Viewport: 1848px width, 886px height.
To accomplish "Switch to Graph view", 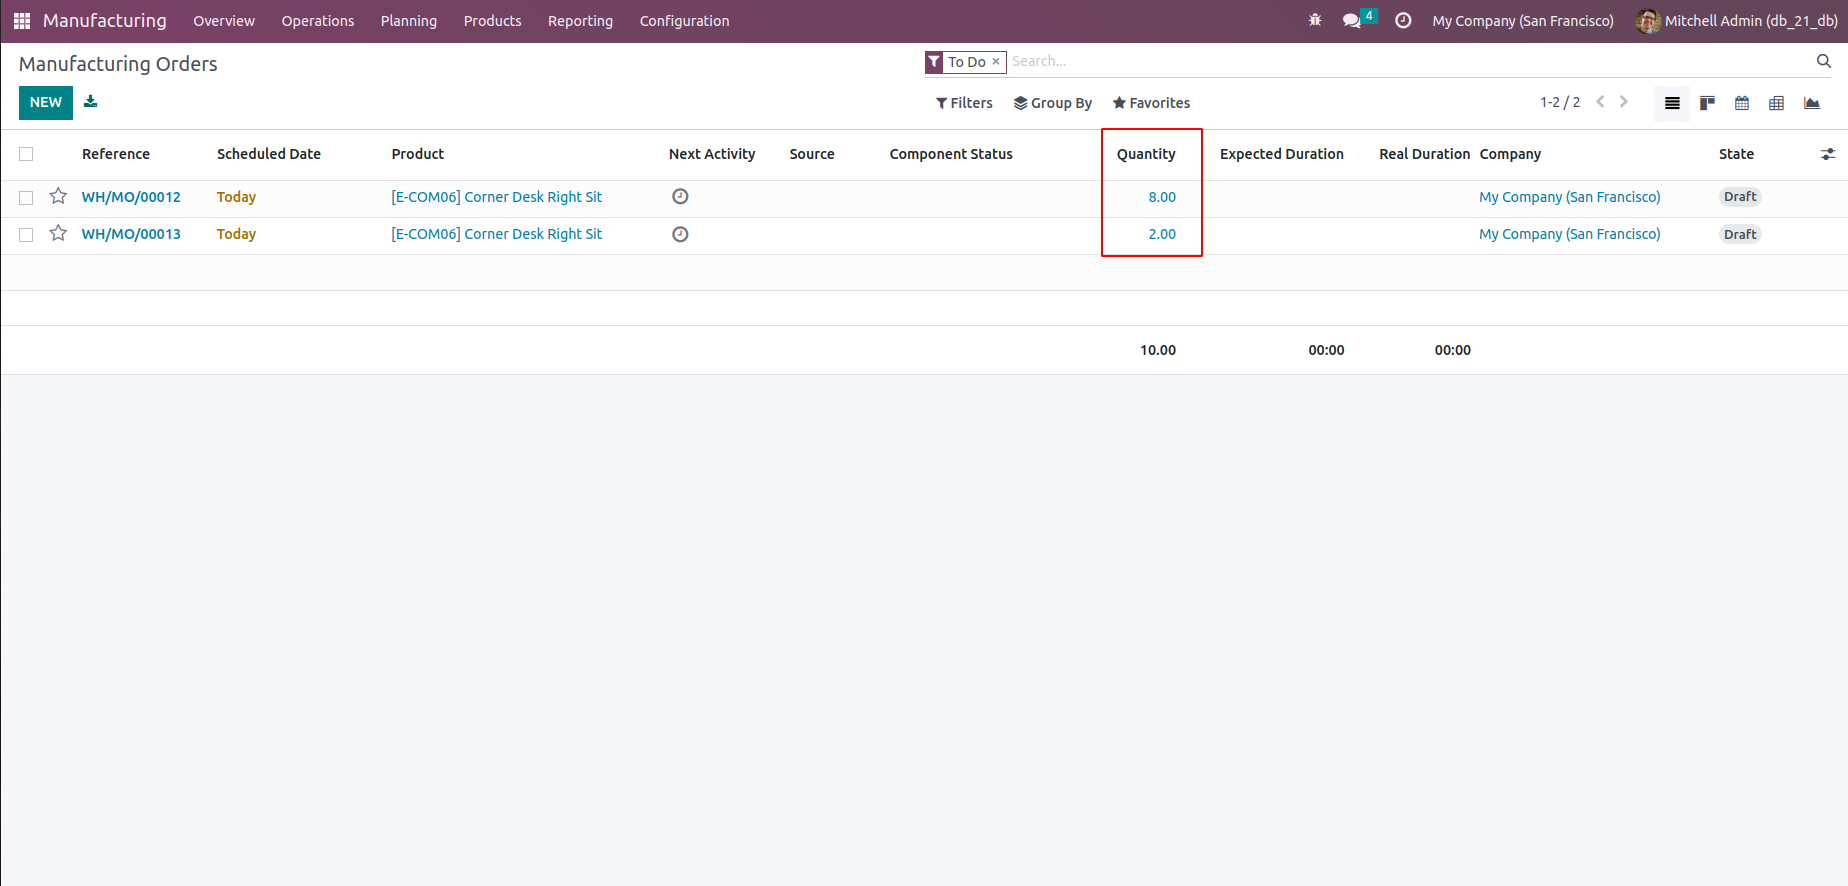I will [x=1812, y=103].
